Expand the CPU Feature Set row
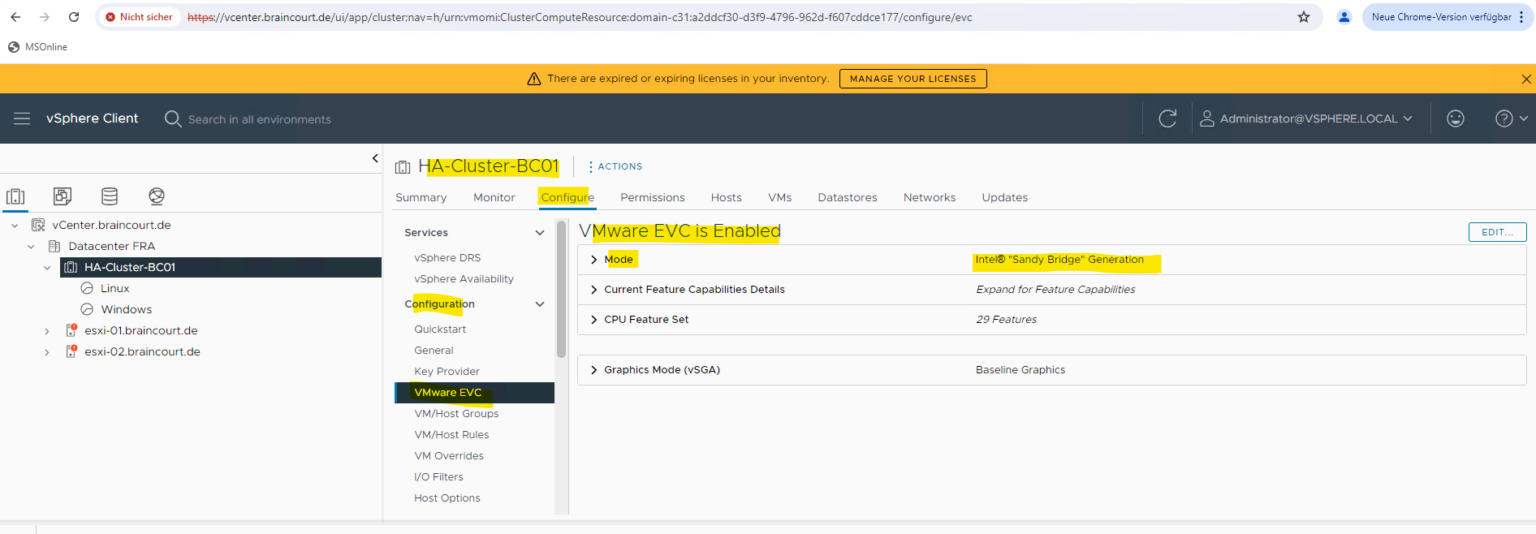 click(x=594, y=320)
